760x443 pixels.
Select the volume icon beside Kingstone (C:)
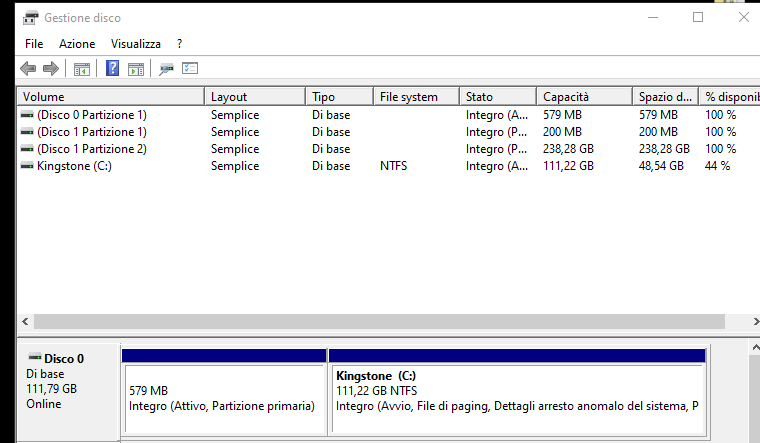pos(27,166)
